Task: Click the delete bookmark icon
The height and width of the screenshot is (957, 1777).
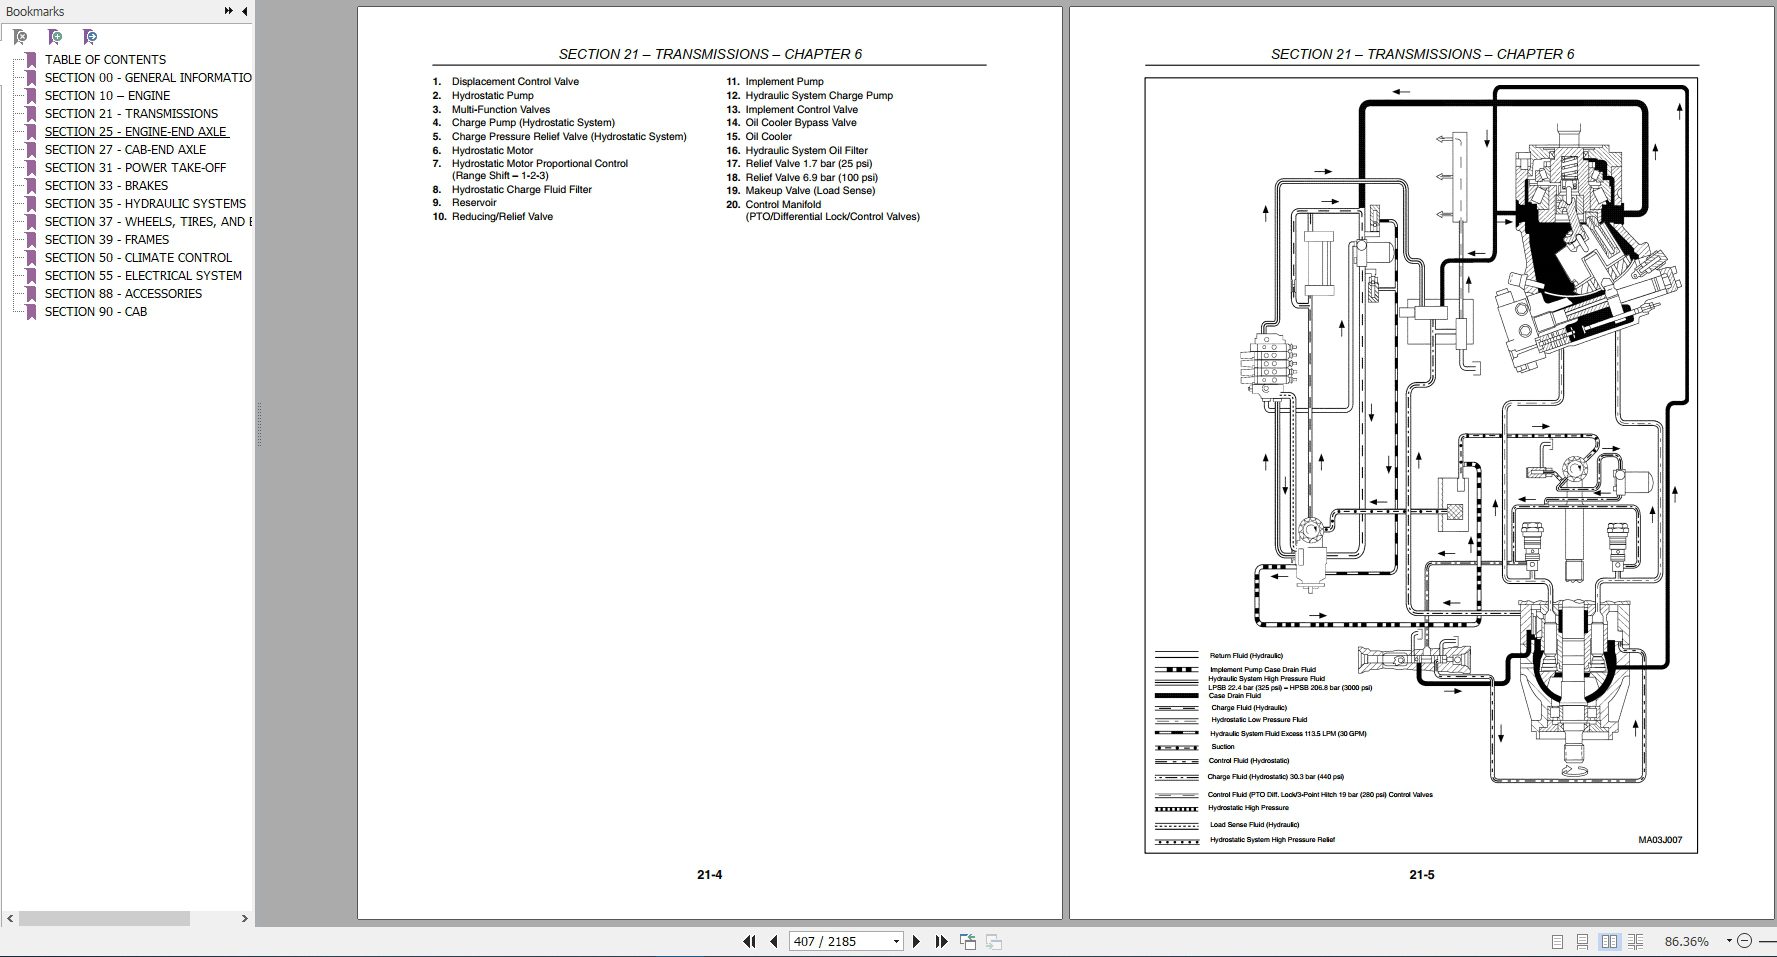Action: click(x=20, y=37)
